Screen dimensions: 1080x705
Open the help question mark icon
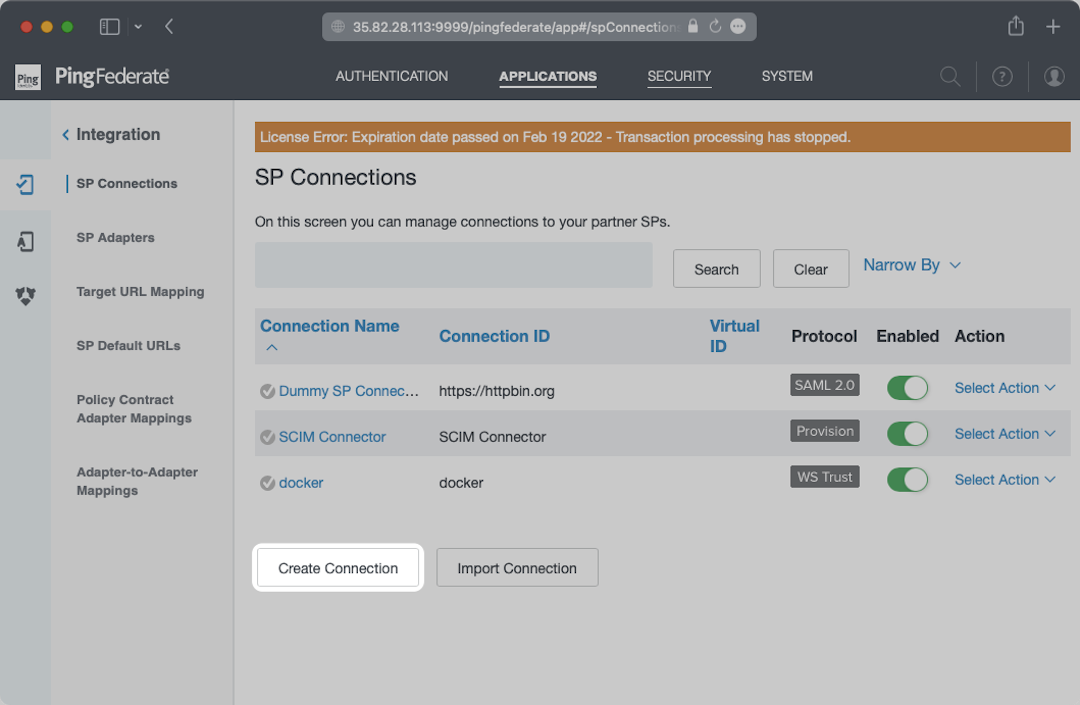(1002, 77)
